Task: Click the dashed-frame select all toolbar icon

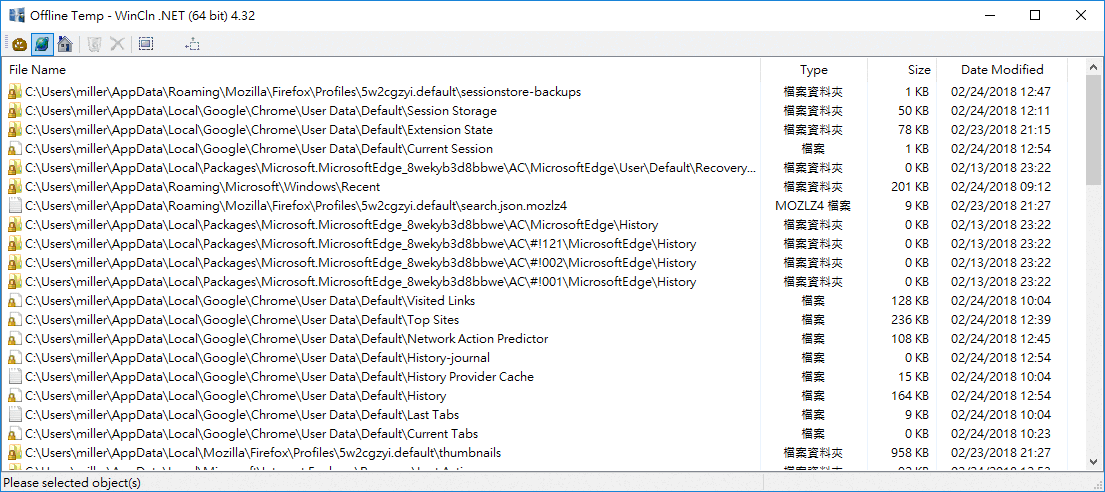Action: tap(146, 44)
